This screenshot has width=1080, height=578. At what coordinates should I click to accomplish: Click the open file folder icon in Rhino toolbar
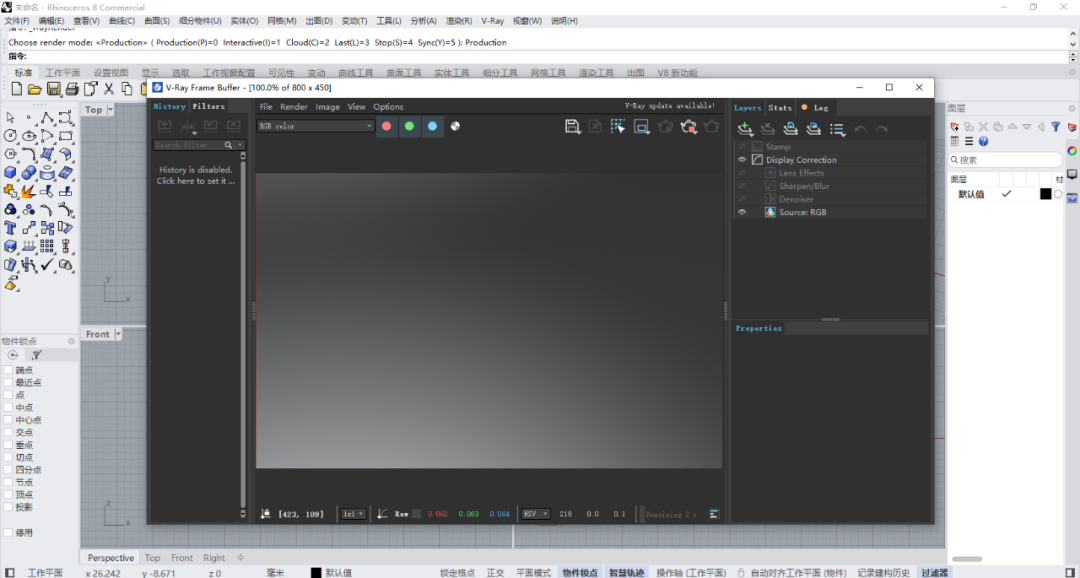tap(35, 89)
